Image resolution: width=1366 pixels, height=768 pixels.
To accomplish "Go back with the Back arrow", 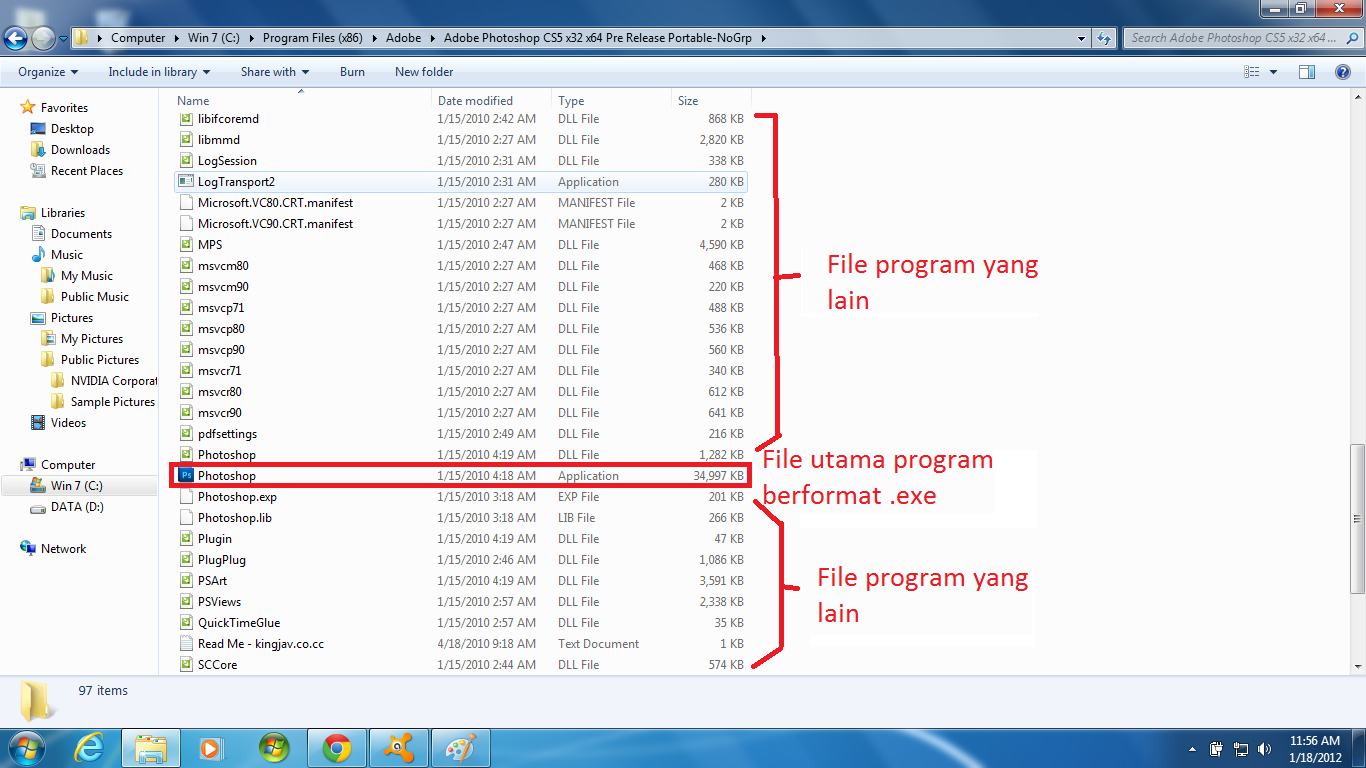I will click(x=15, y=38).
